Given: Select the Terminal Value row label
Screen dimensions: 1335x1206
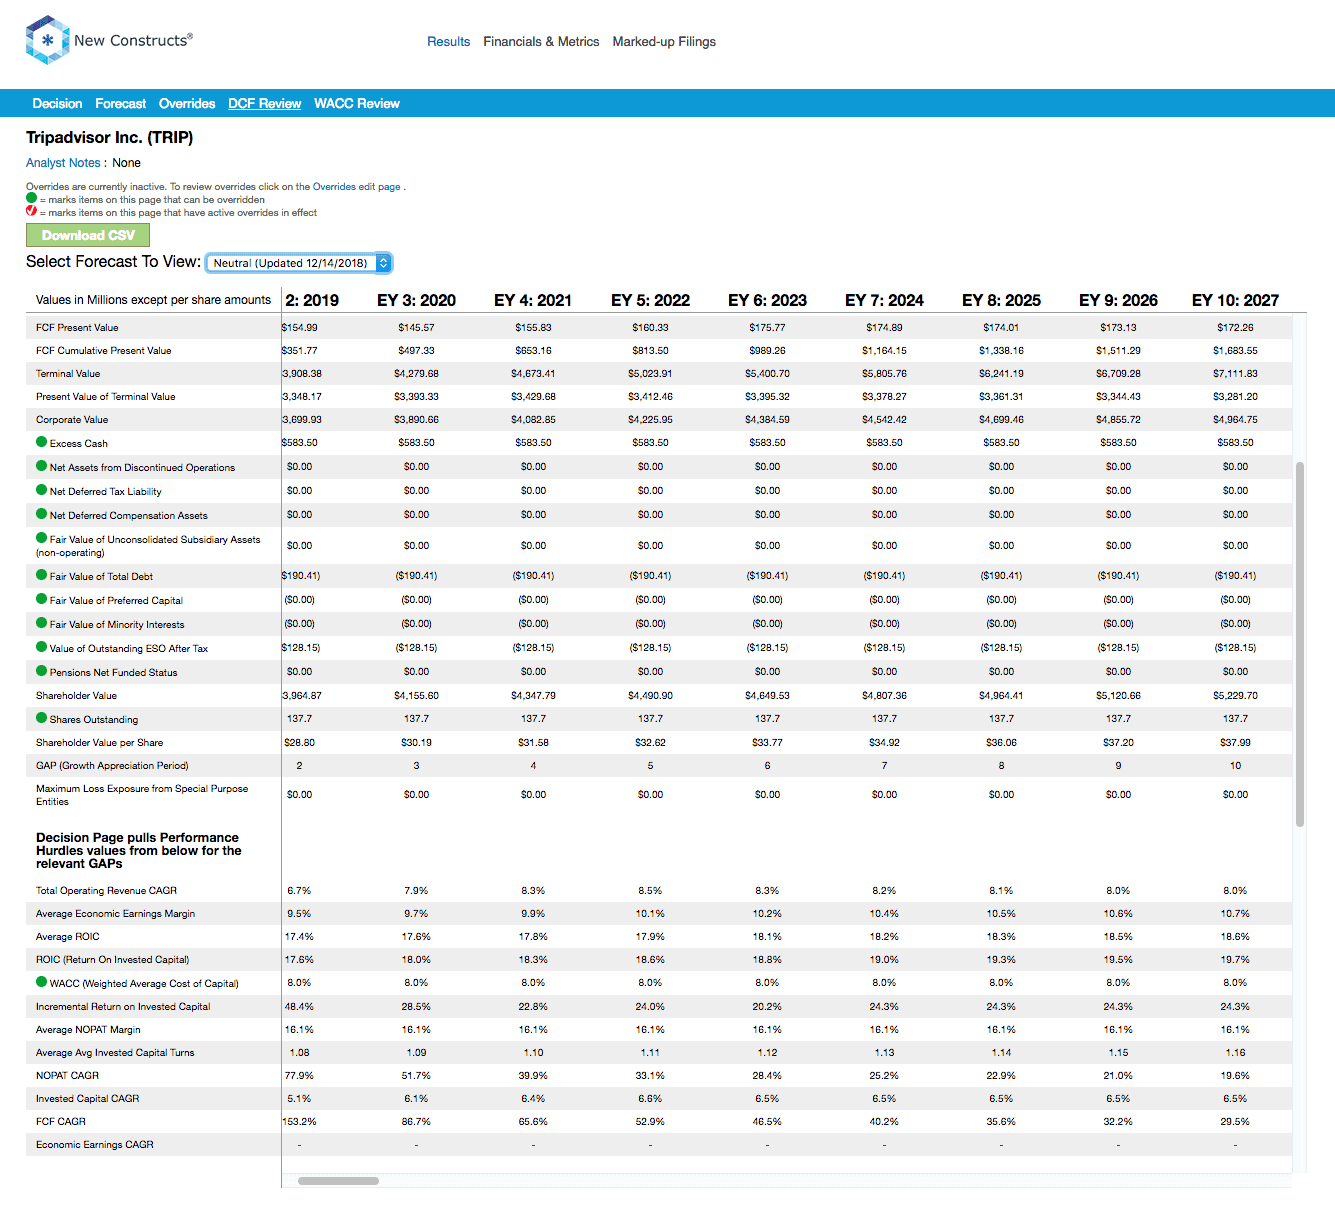Looking at the screenshot, I should click(x=68, y=374).
